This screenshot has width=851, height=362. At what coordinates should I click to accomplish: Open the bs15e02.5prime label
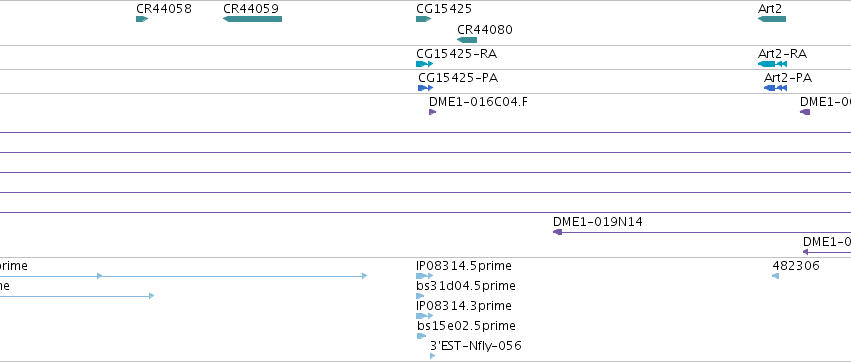tap(466, 326)
